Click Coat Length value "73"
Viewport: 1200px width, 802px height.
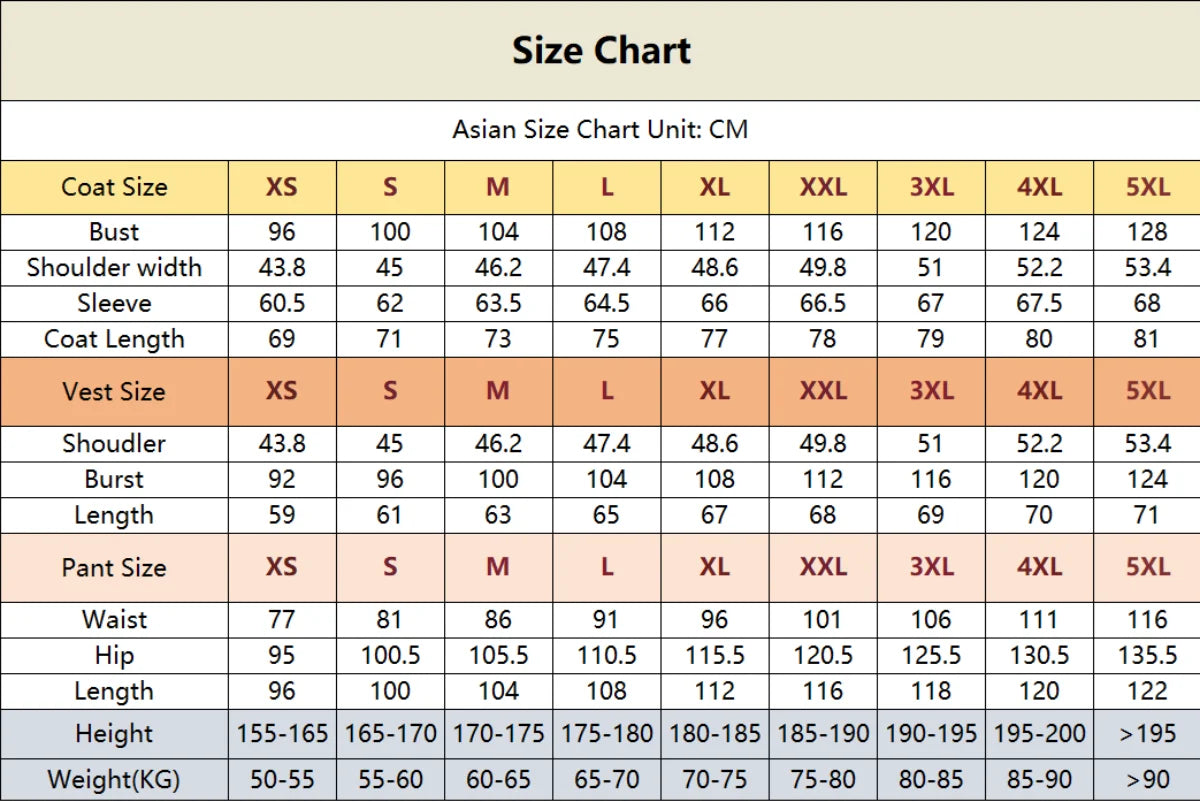pyautogui.click(x=498, y=339)
